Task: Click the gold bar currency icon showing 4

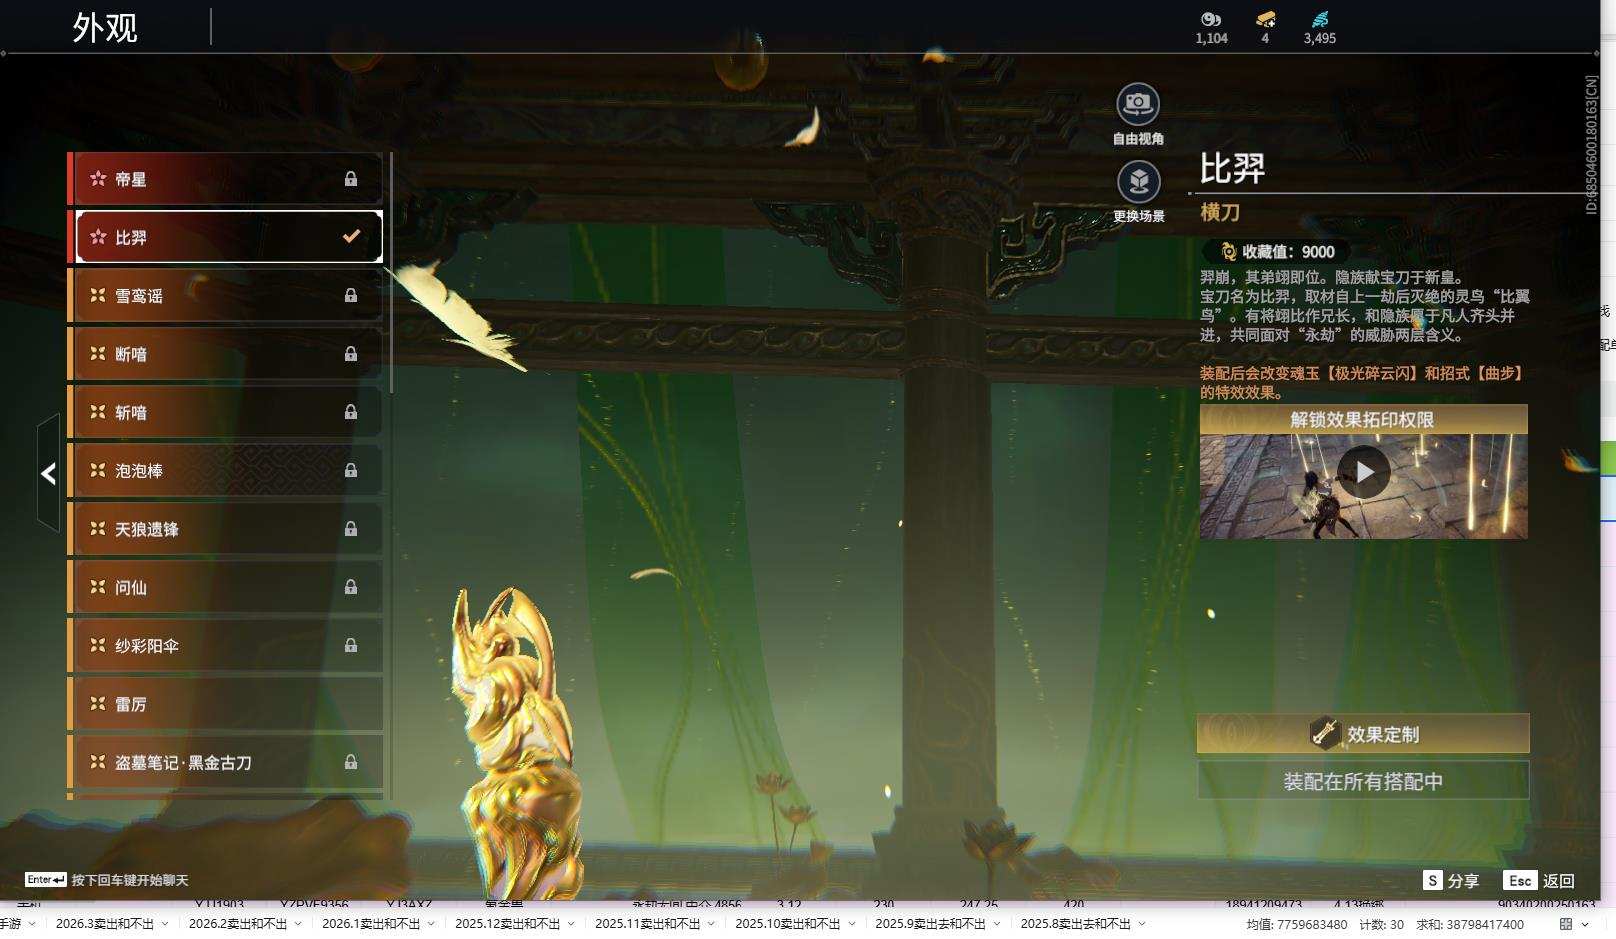Action: point(1265,19)
